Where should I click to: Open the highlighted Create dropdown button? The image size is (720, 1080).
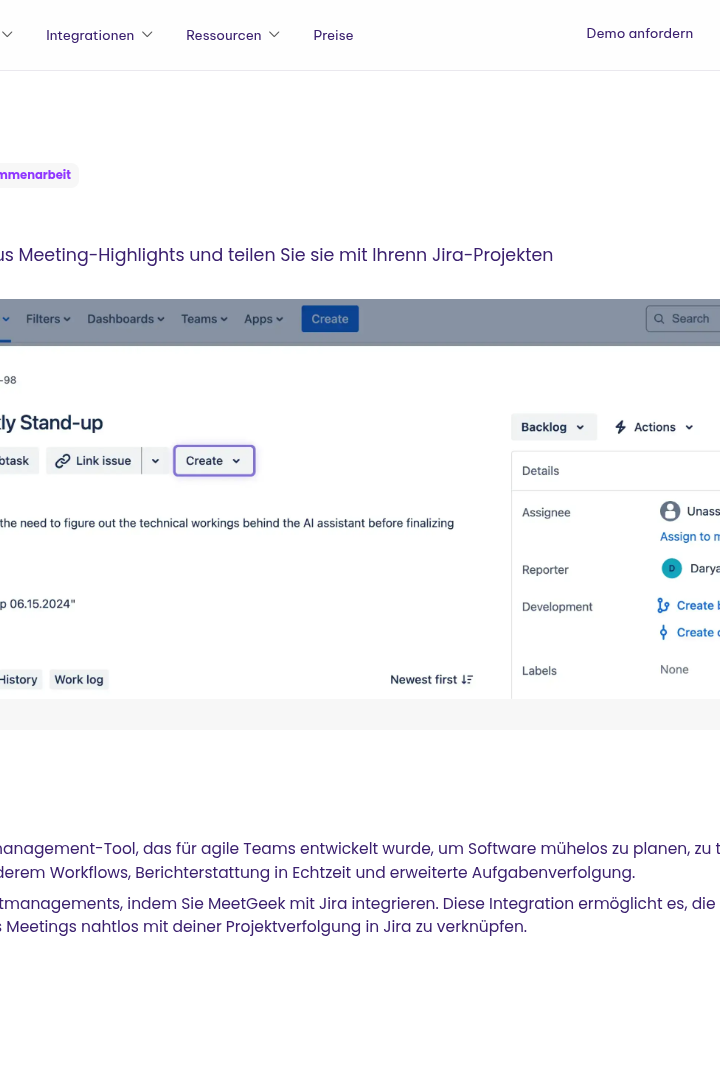[214, 461]
